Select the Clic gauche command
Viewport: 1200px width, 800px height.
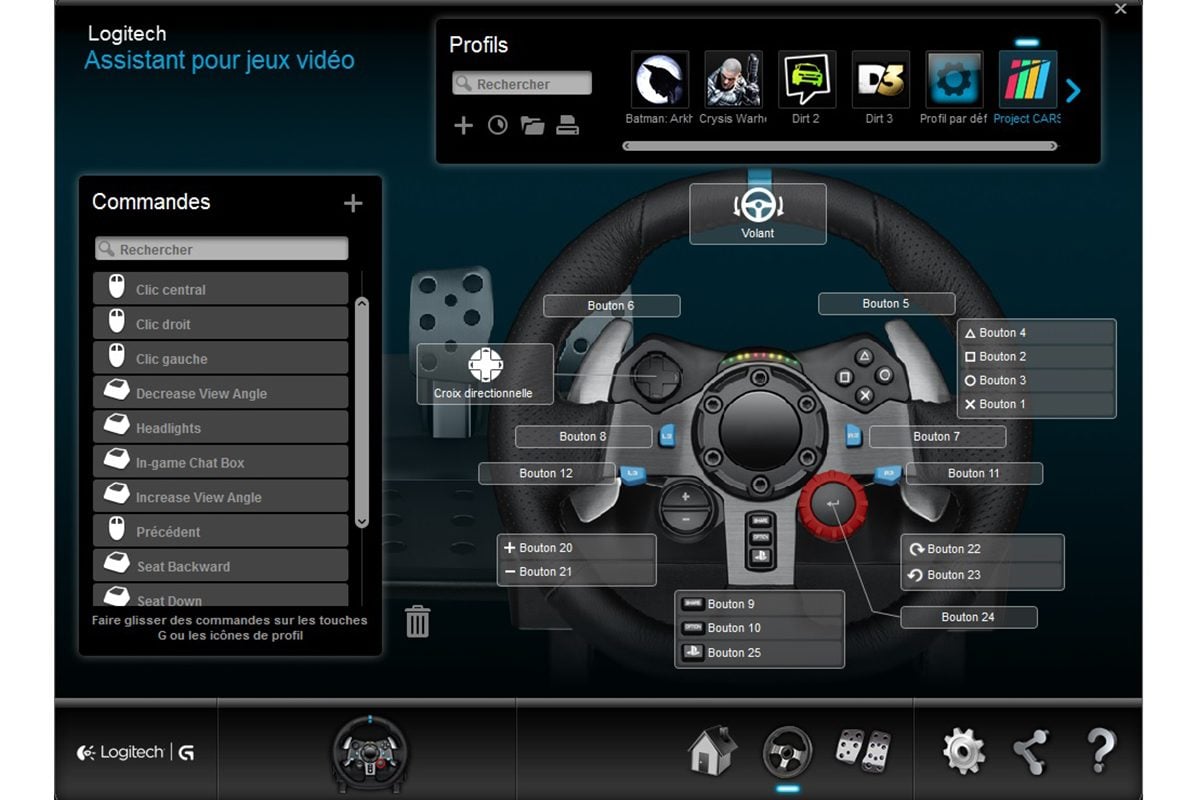[221, 358]
